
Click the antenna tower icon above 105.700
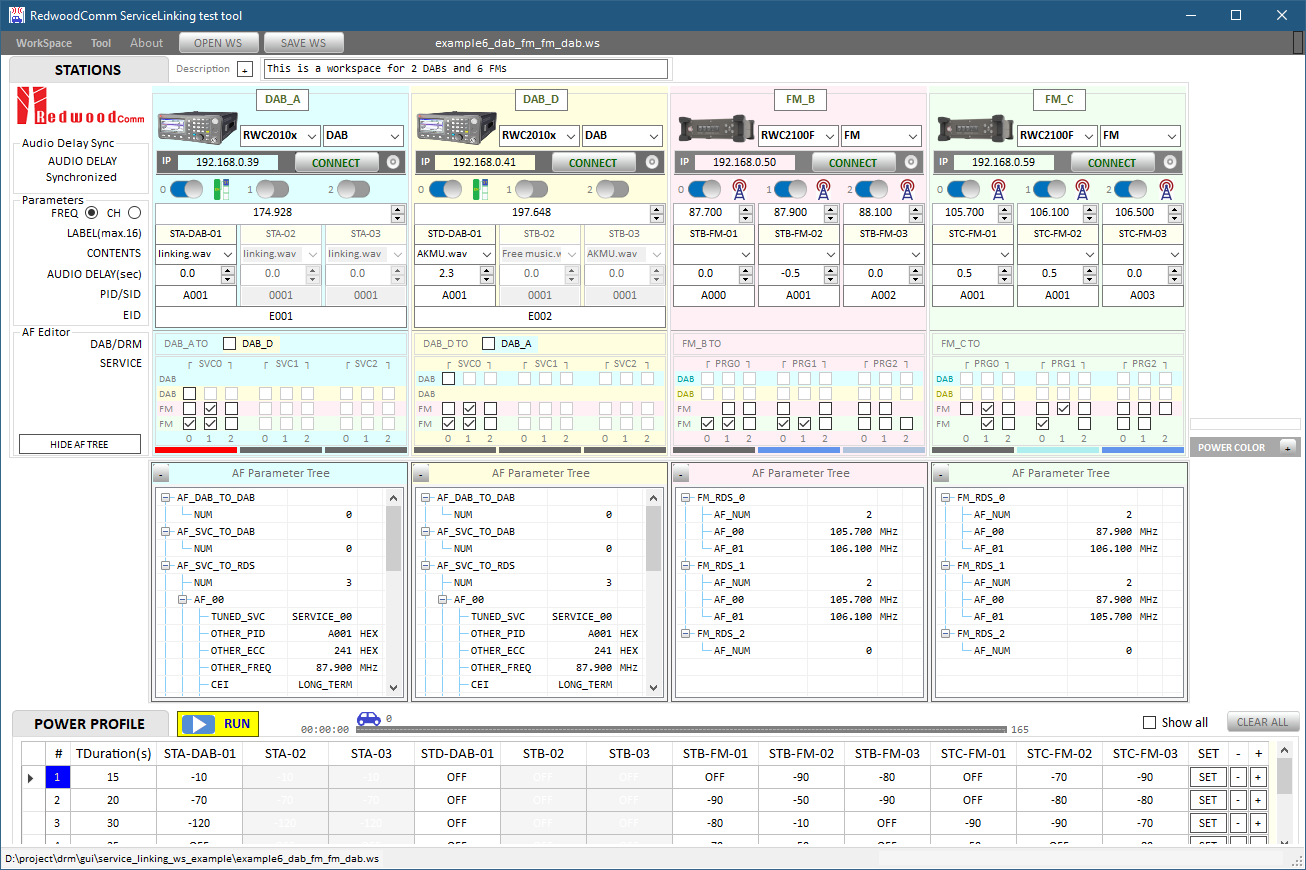point(999,189)
